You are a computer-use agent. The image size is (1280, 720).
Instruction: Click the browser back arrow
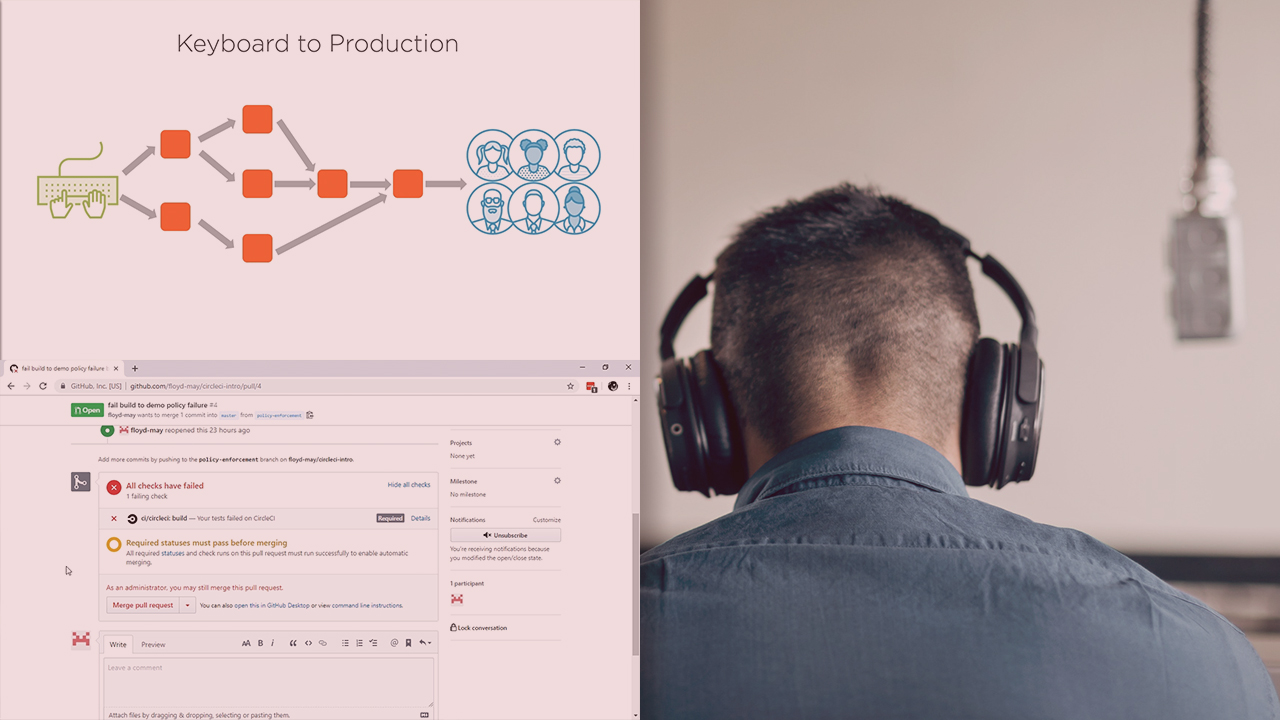pos(11,386)
